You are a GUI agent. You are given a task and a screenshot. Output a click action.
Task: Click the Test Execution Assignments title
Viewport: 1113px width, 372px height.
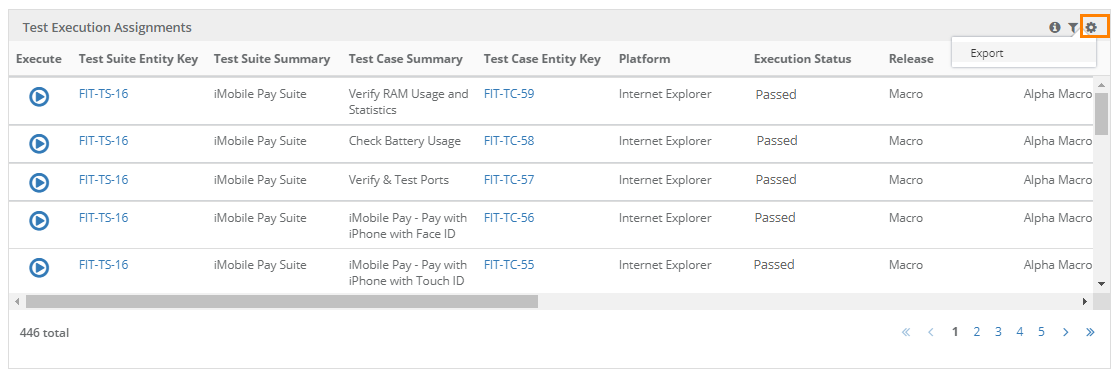[107, 28]
